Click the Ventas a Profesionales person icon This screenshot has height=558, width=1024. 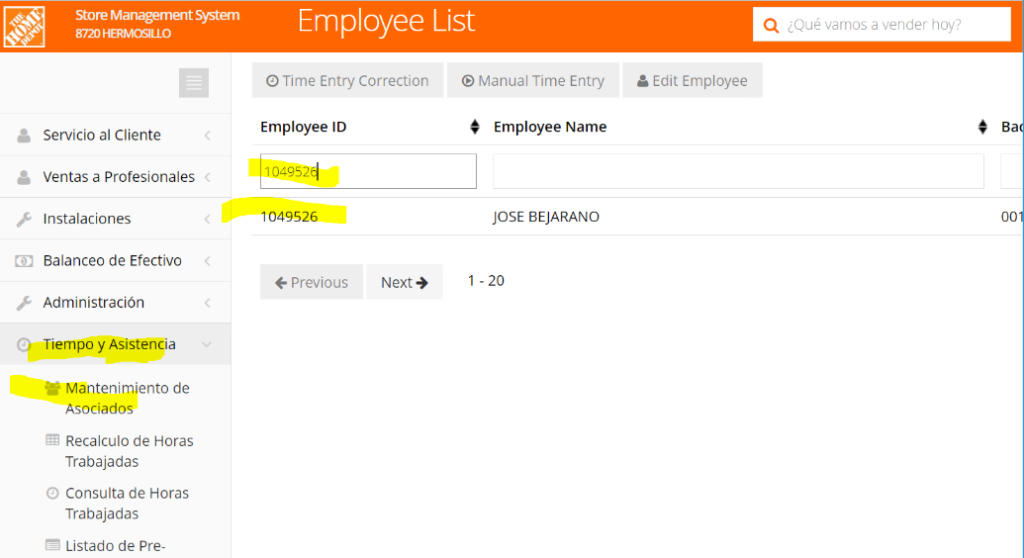(24, 177)
